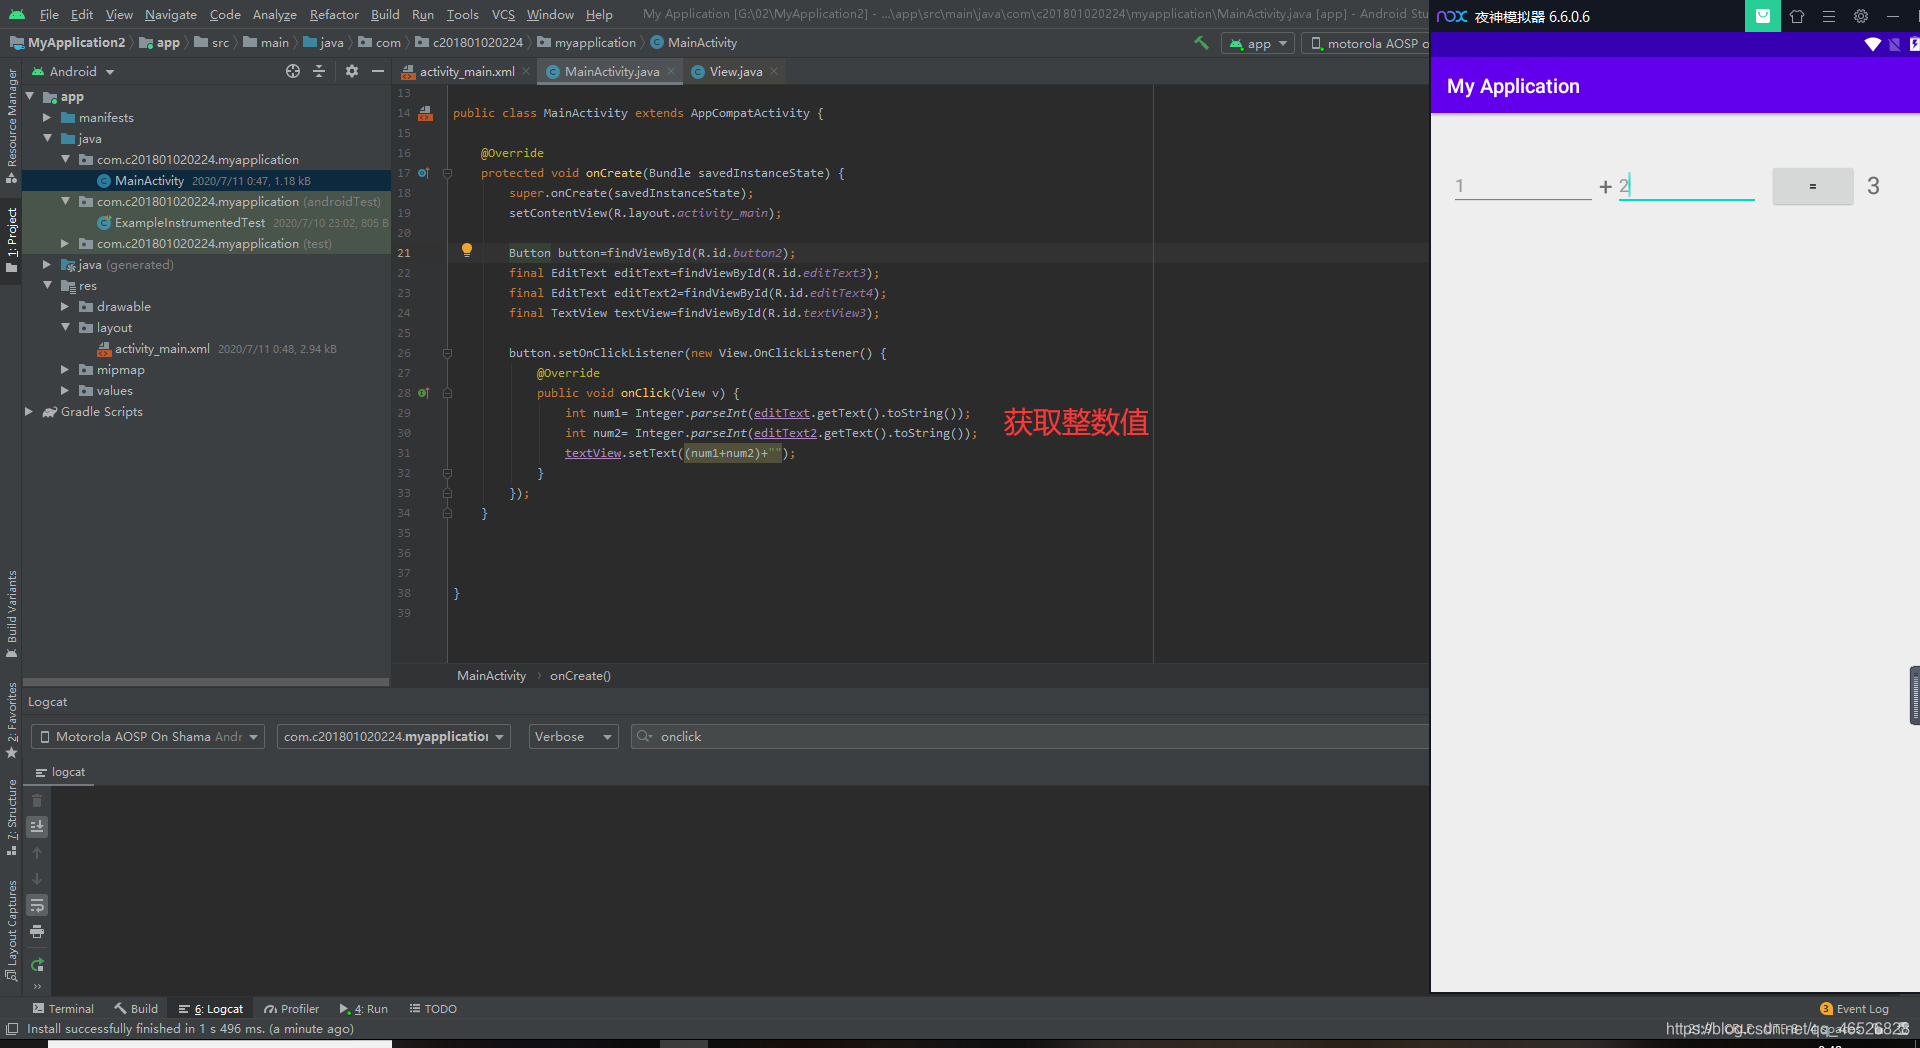Click the locate target icon in Project panel
Viewport: 1920px width, 1048px height.
point(292,71)
